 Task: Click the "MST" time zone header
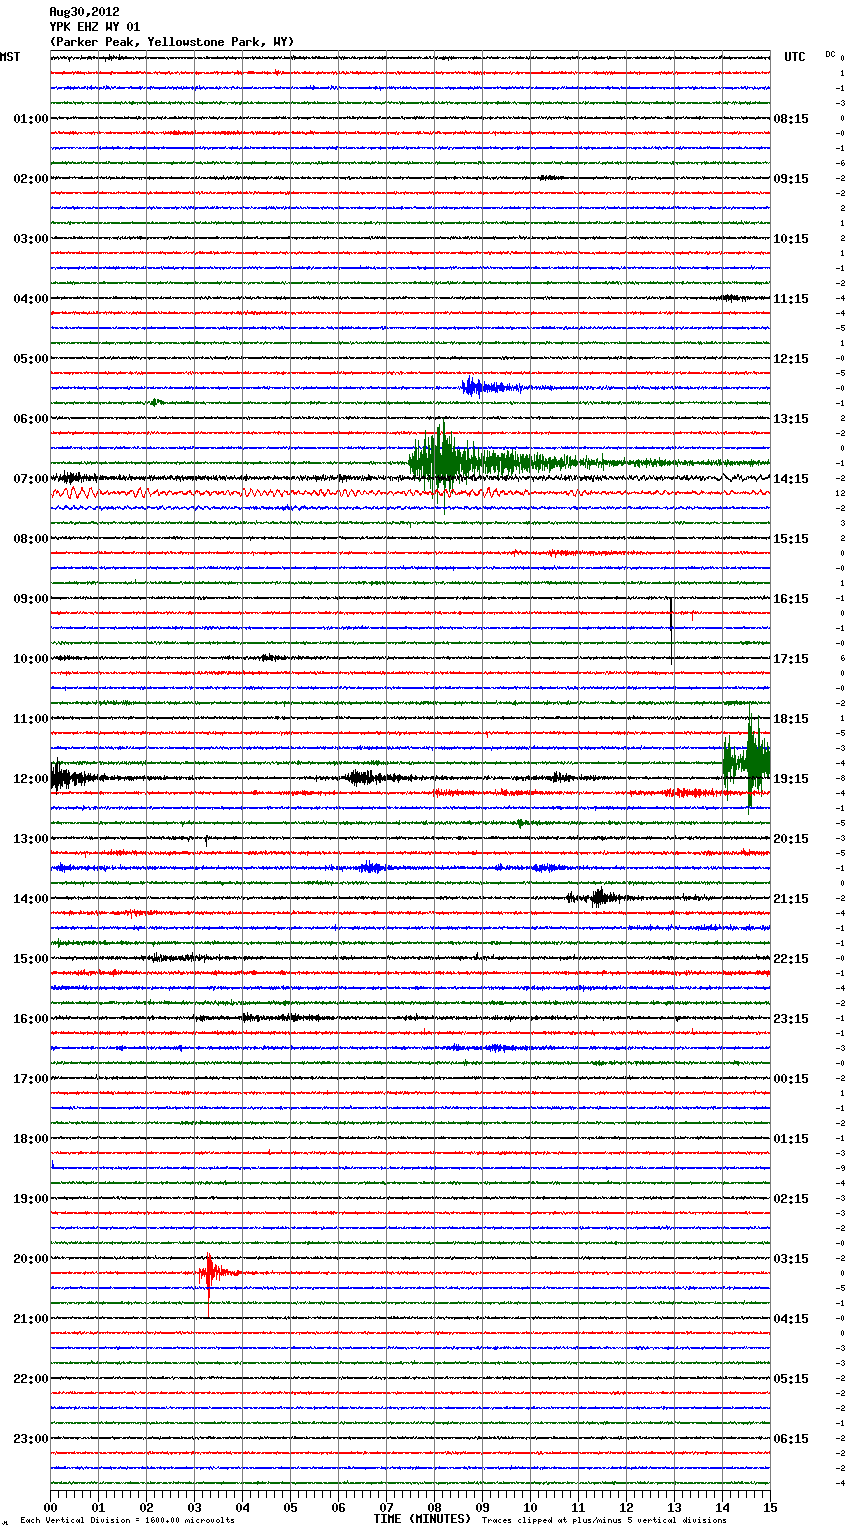(x=10, y=57)
